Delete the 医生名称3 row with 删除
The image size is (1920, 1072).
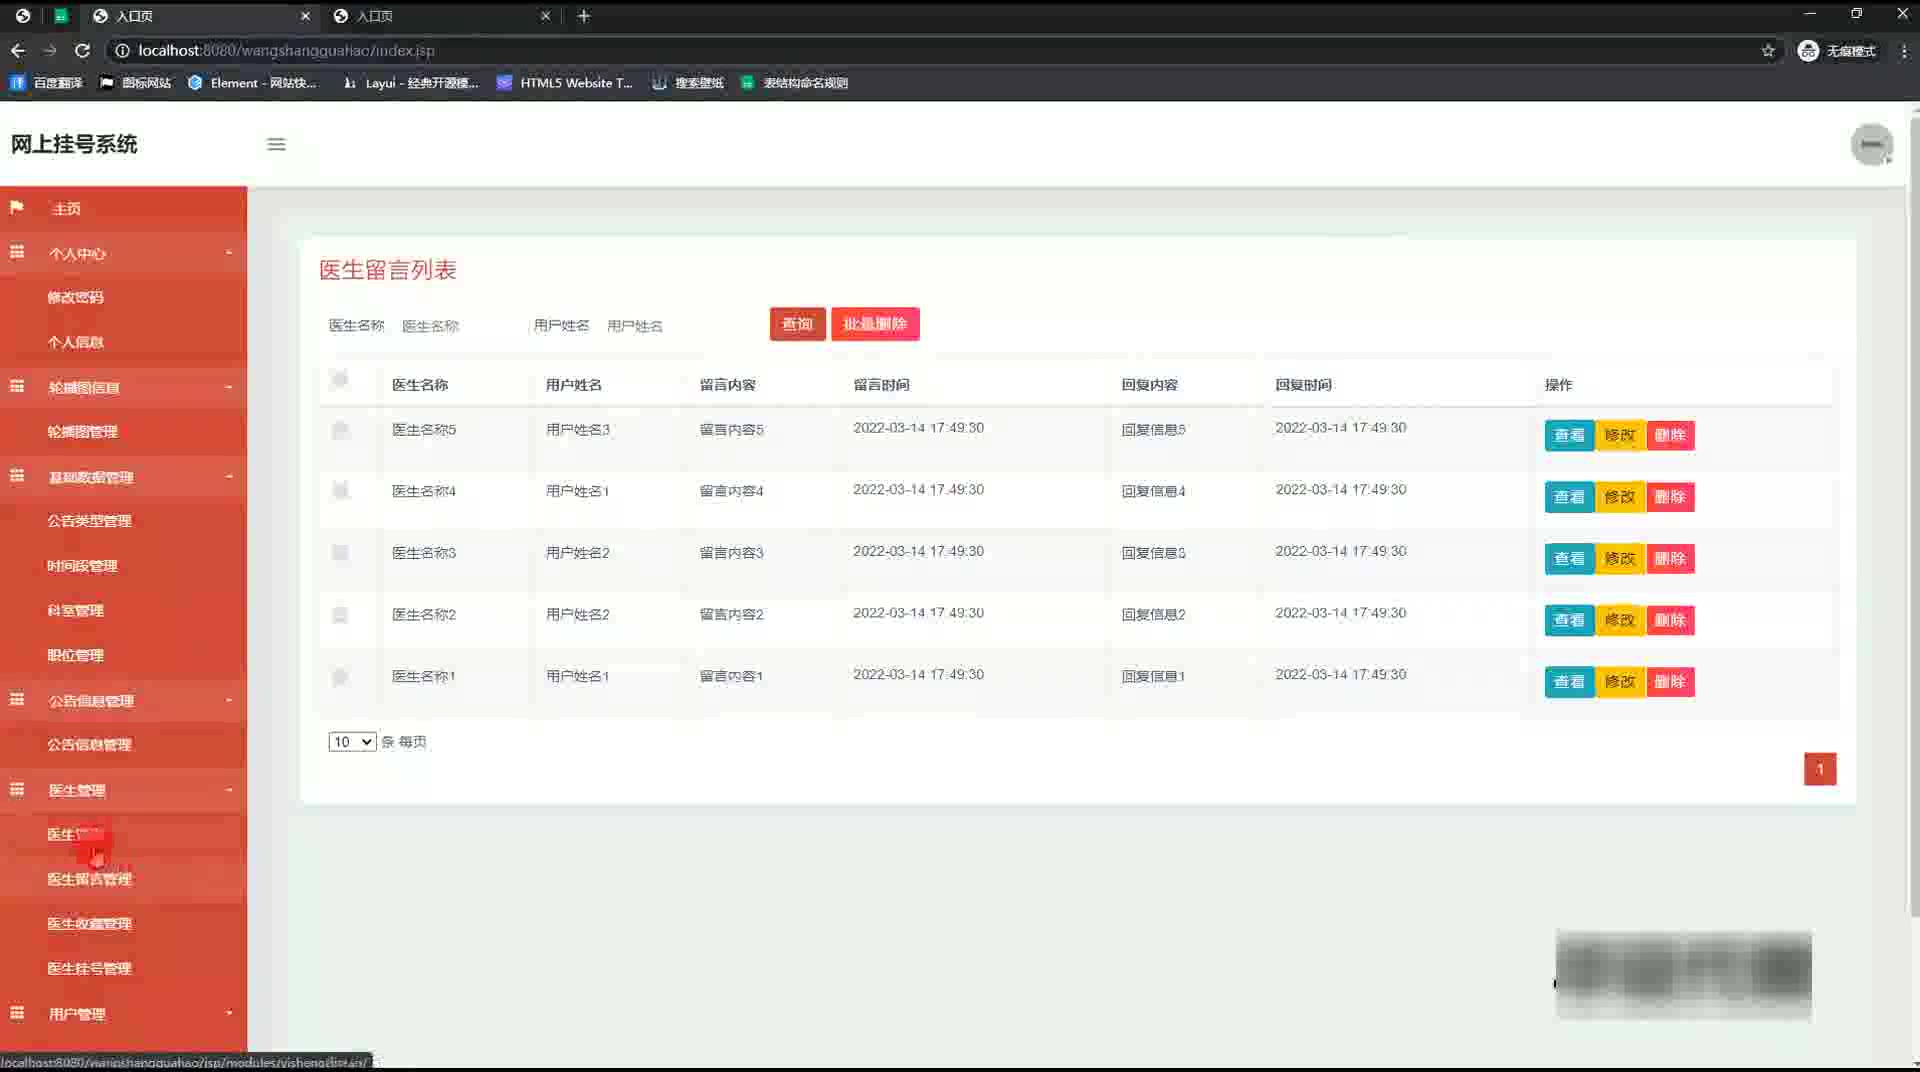point(1670,558)
